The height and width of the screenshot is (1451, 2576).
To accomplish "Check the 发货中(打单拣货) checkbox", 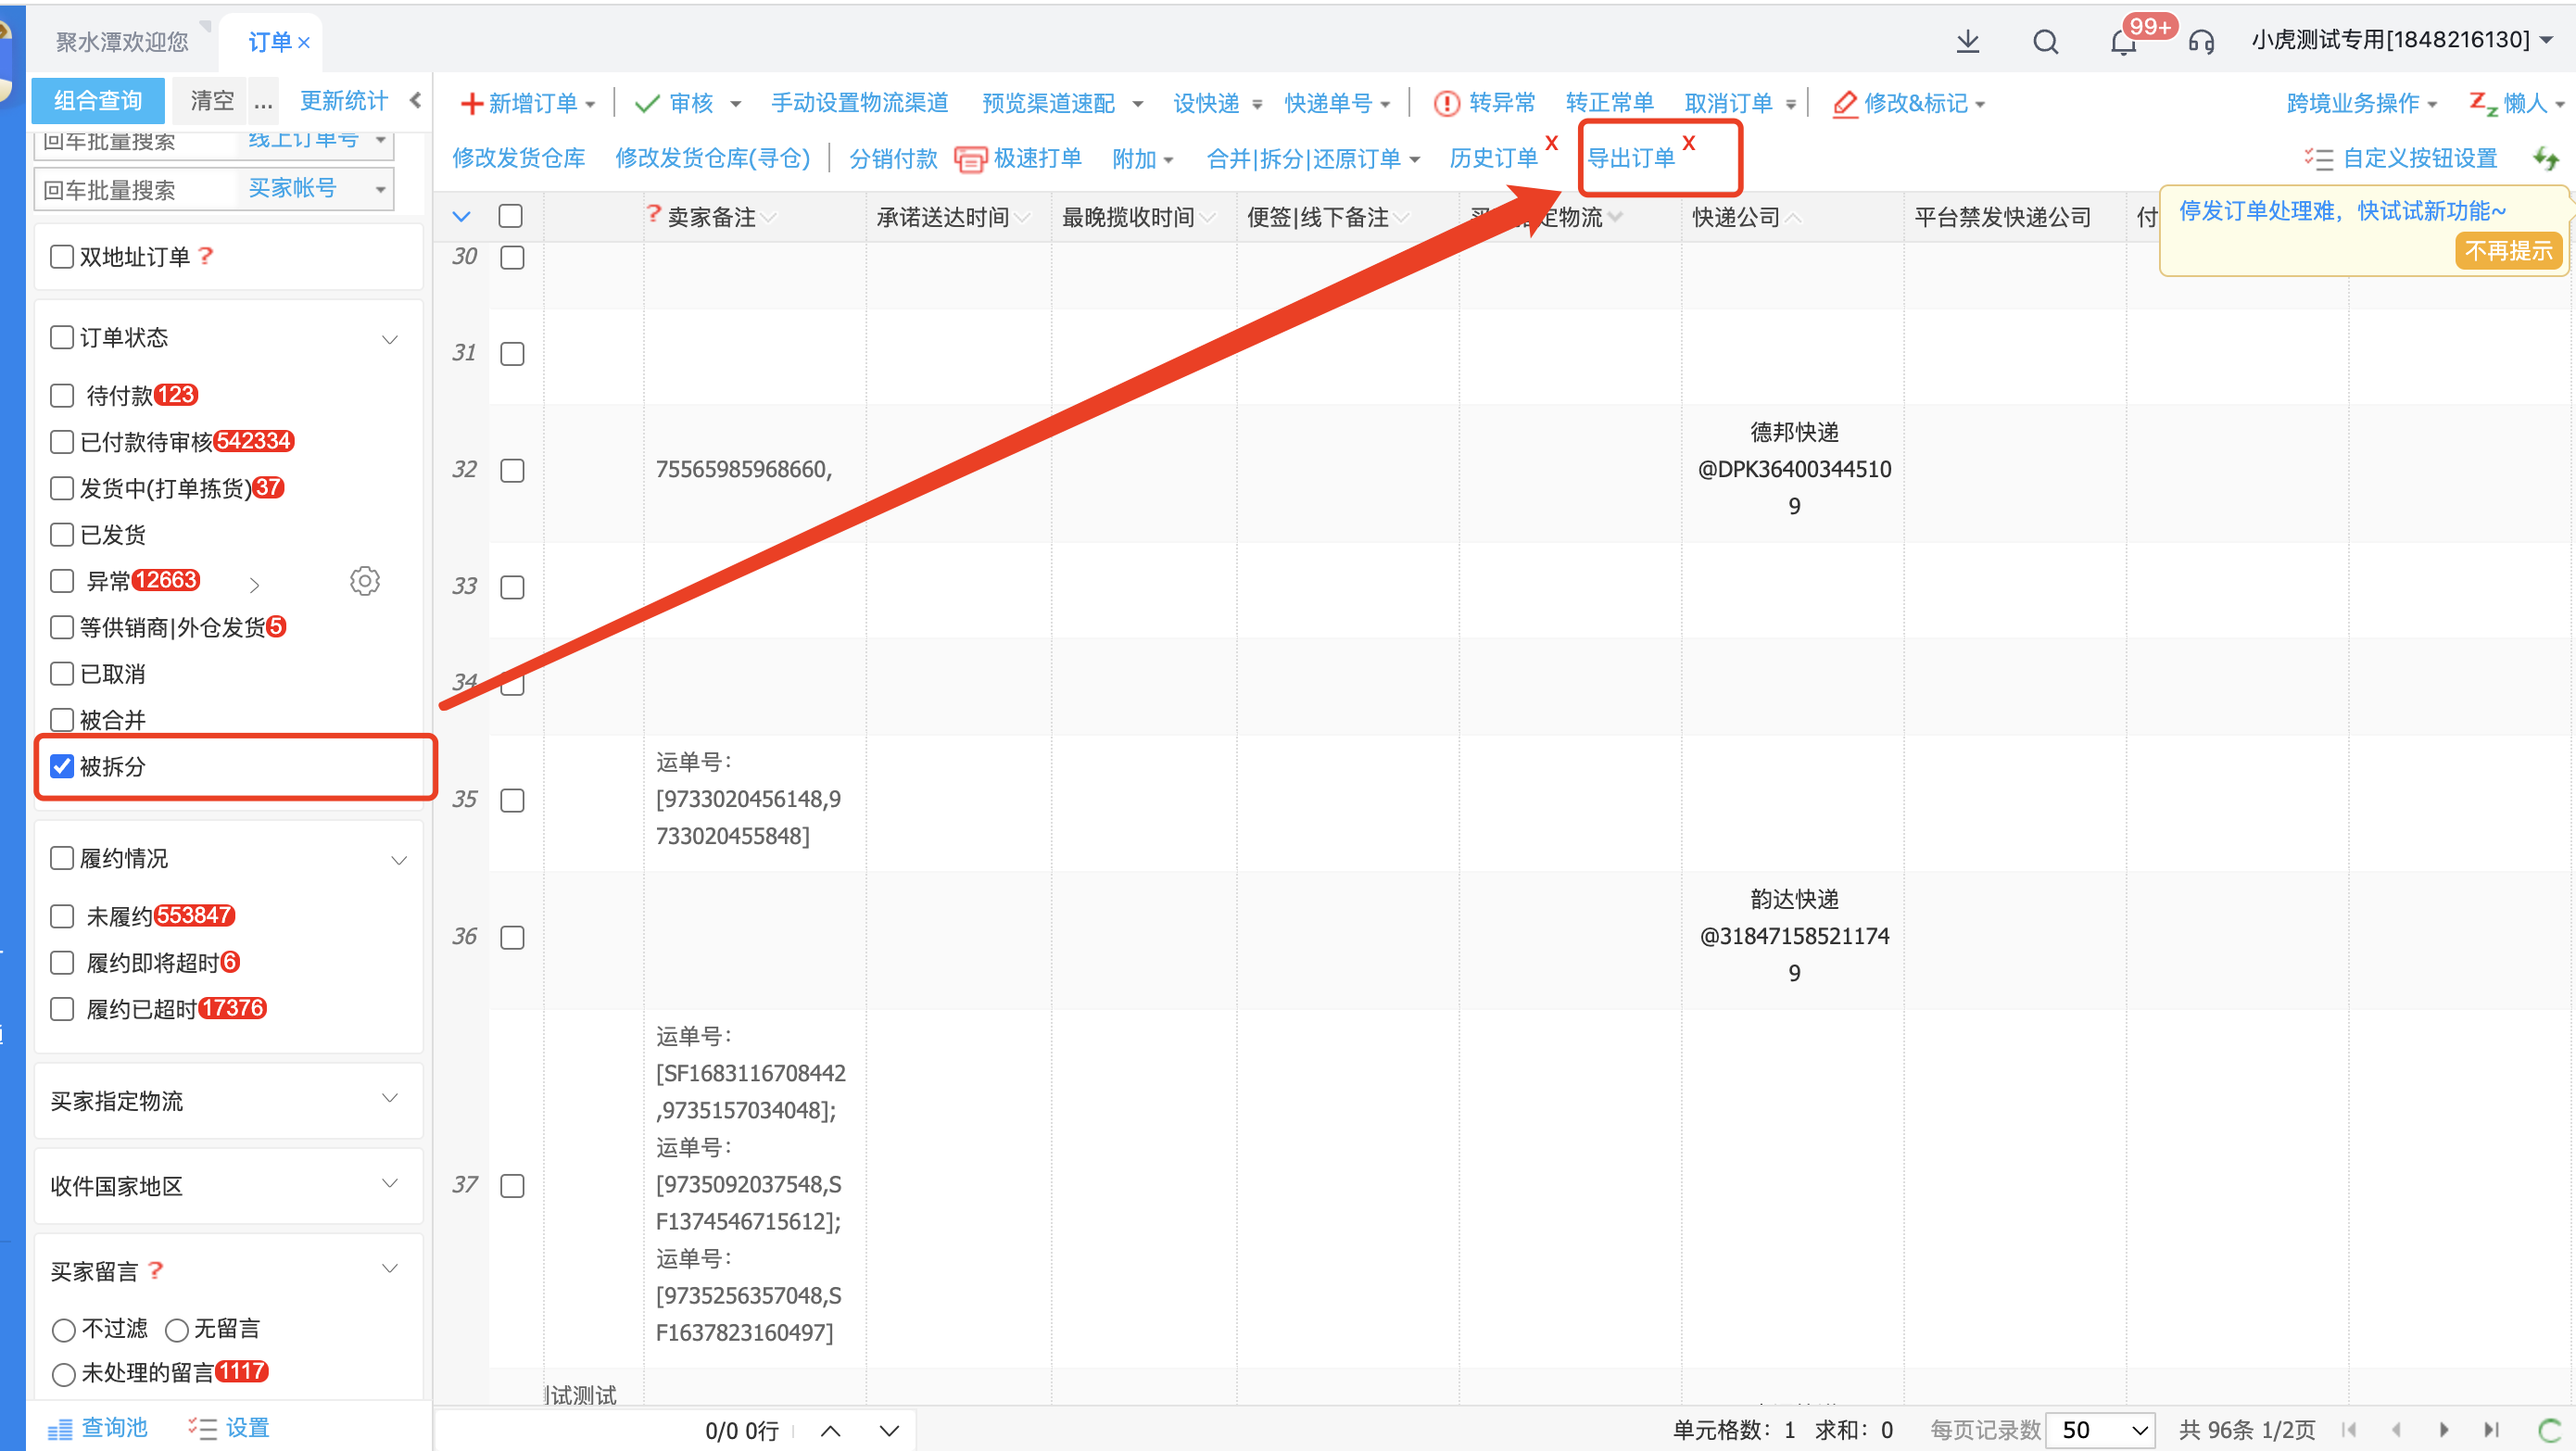I will coord(62,488).
